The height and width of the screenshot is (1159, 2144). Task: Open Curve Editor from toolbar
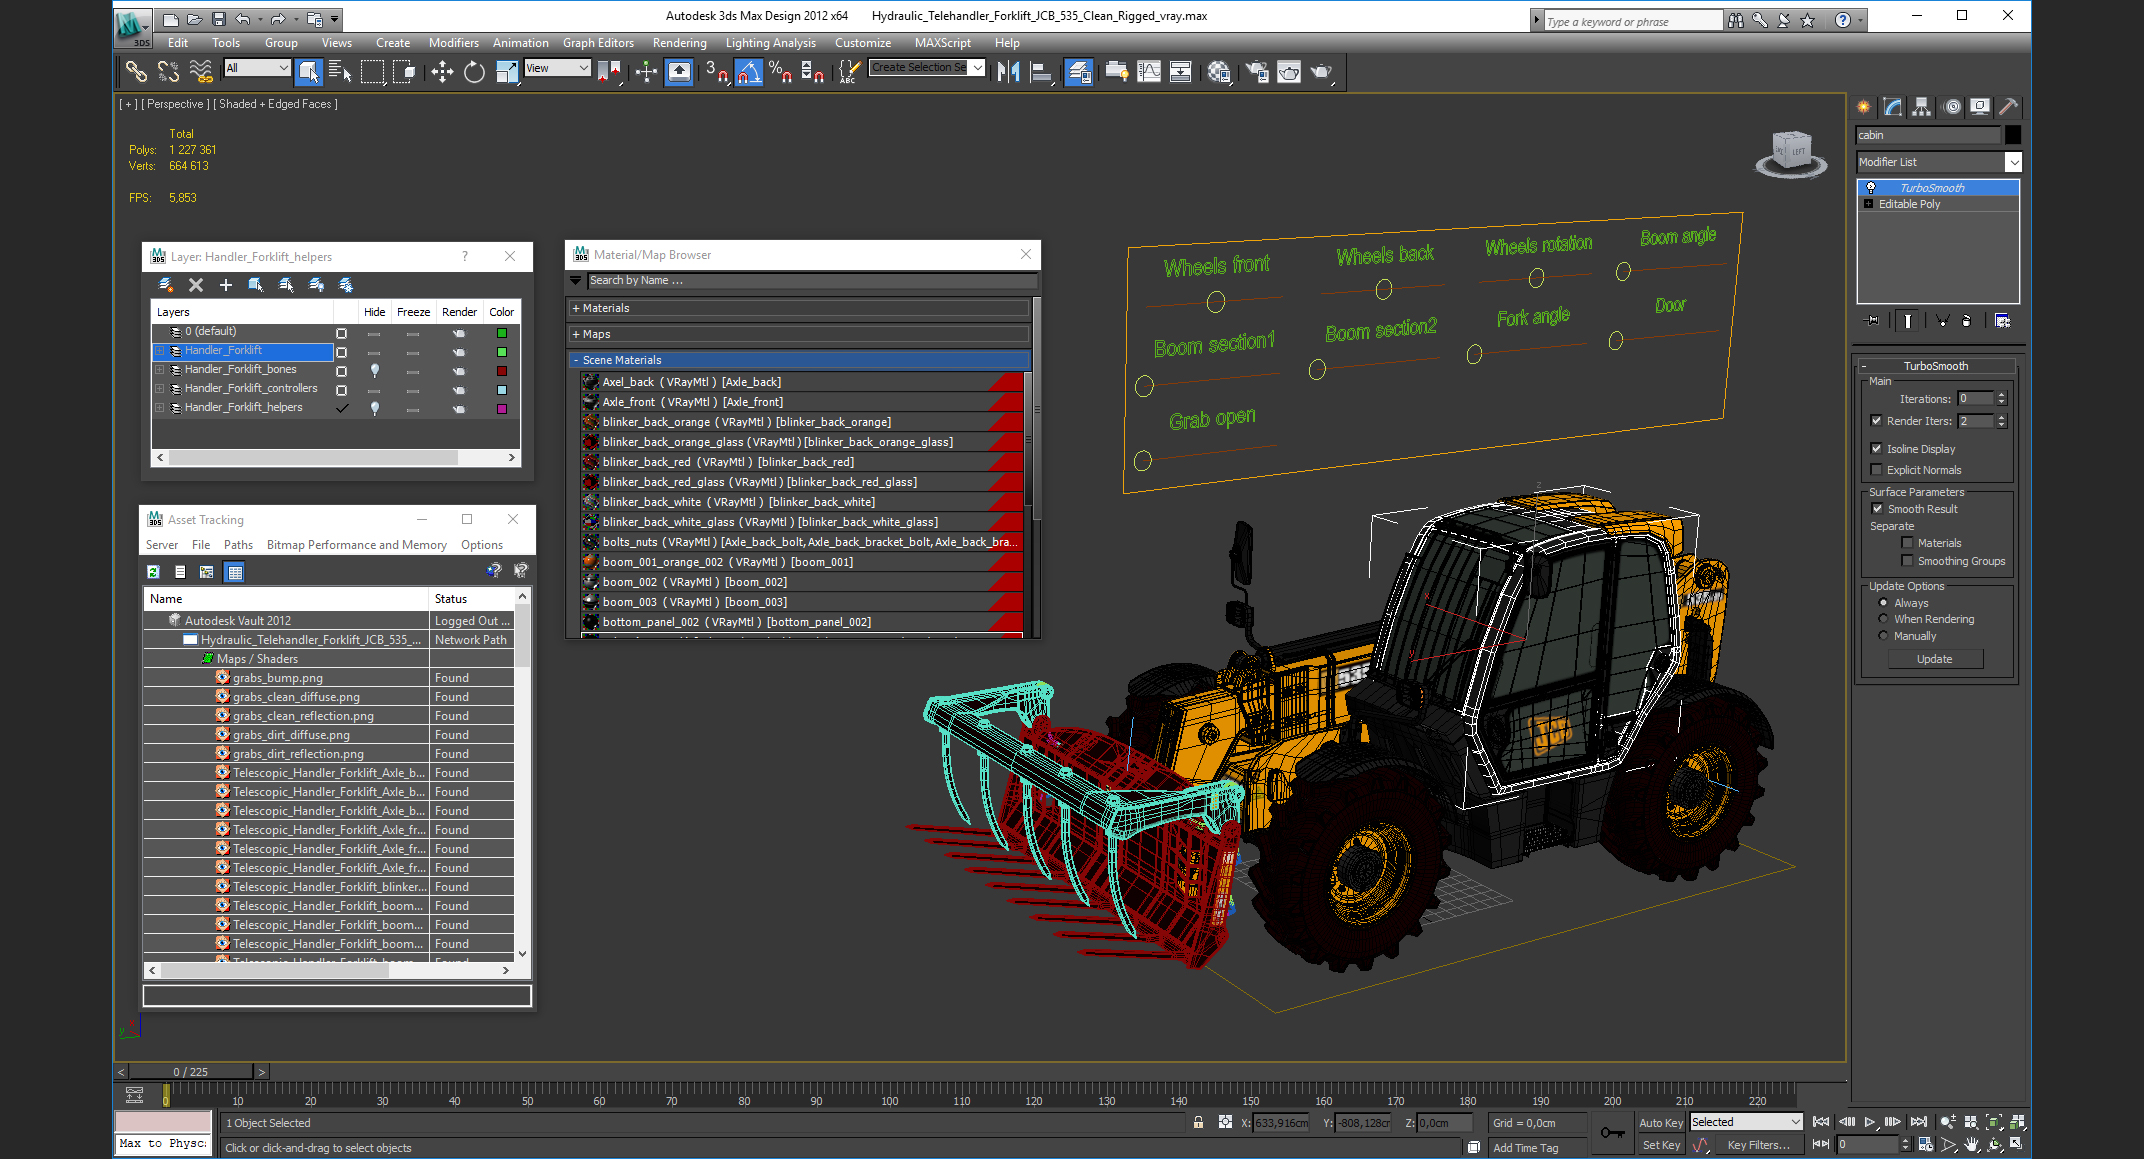tap(1150, 71)
